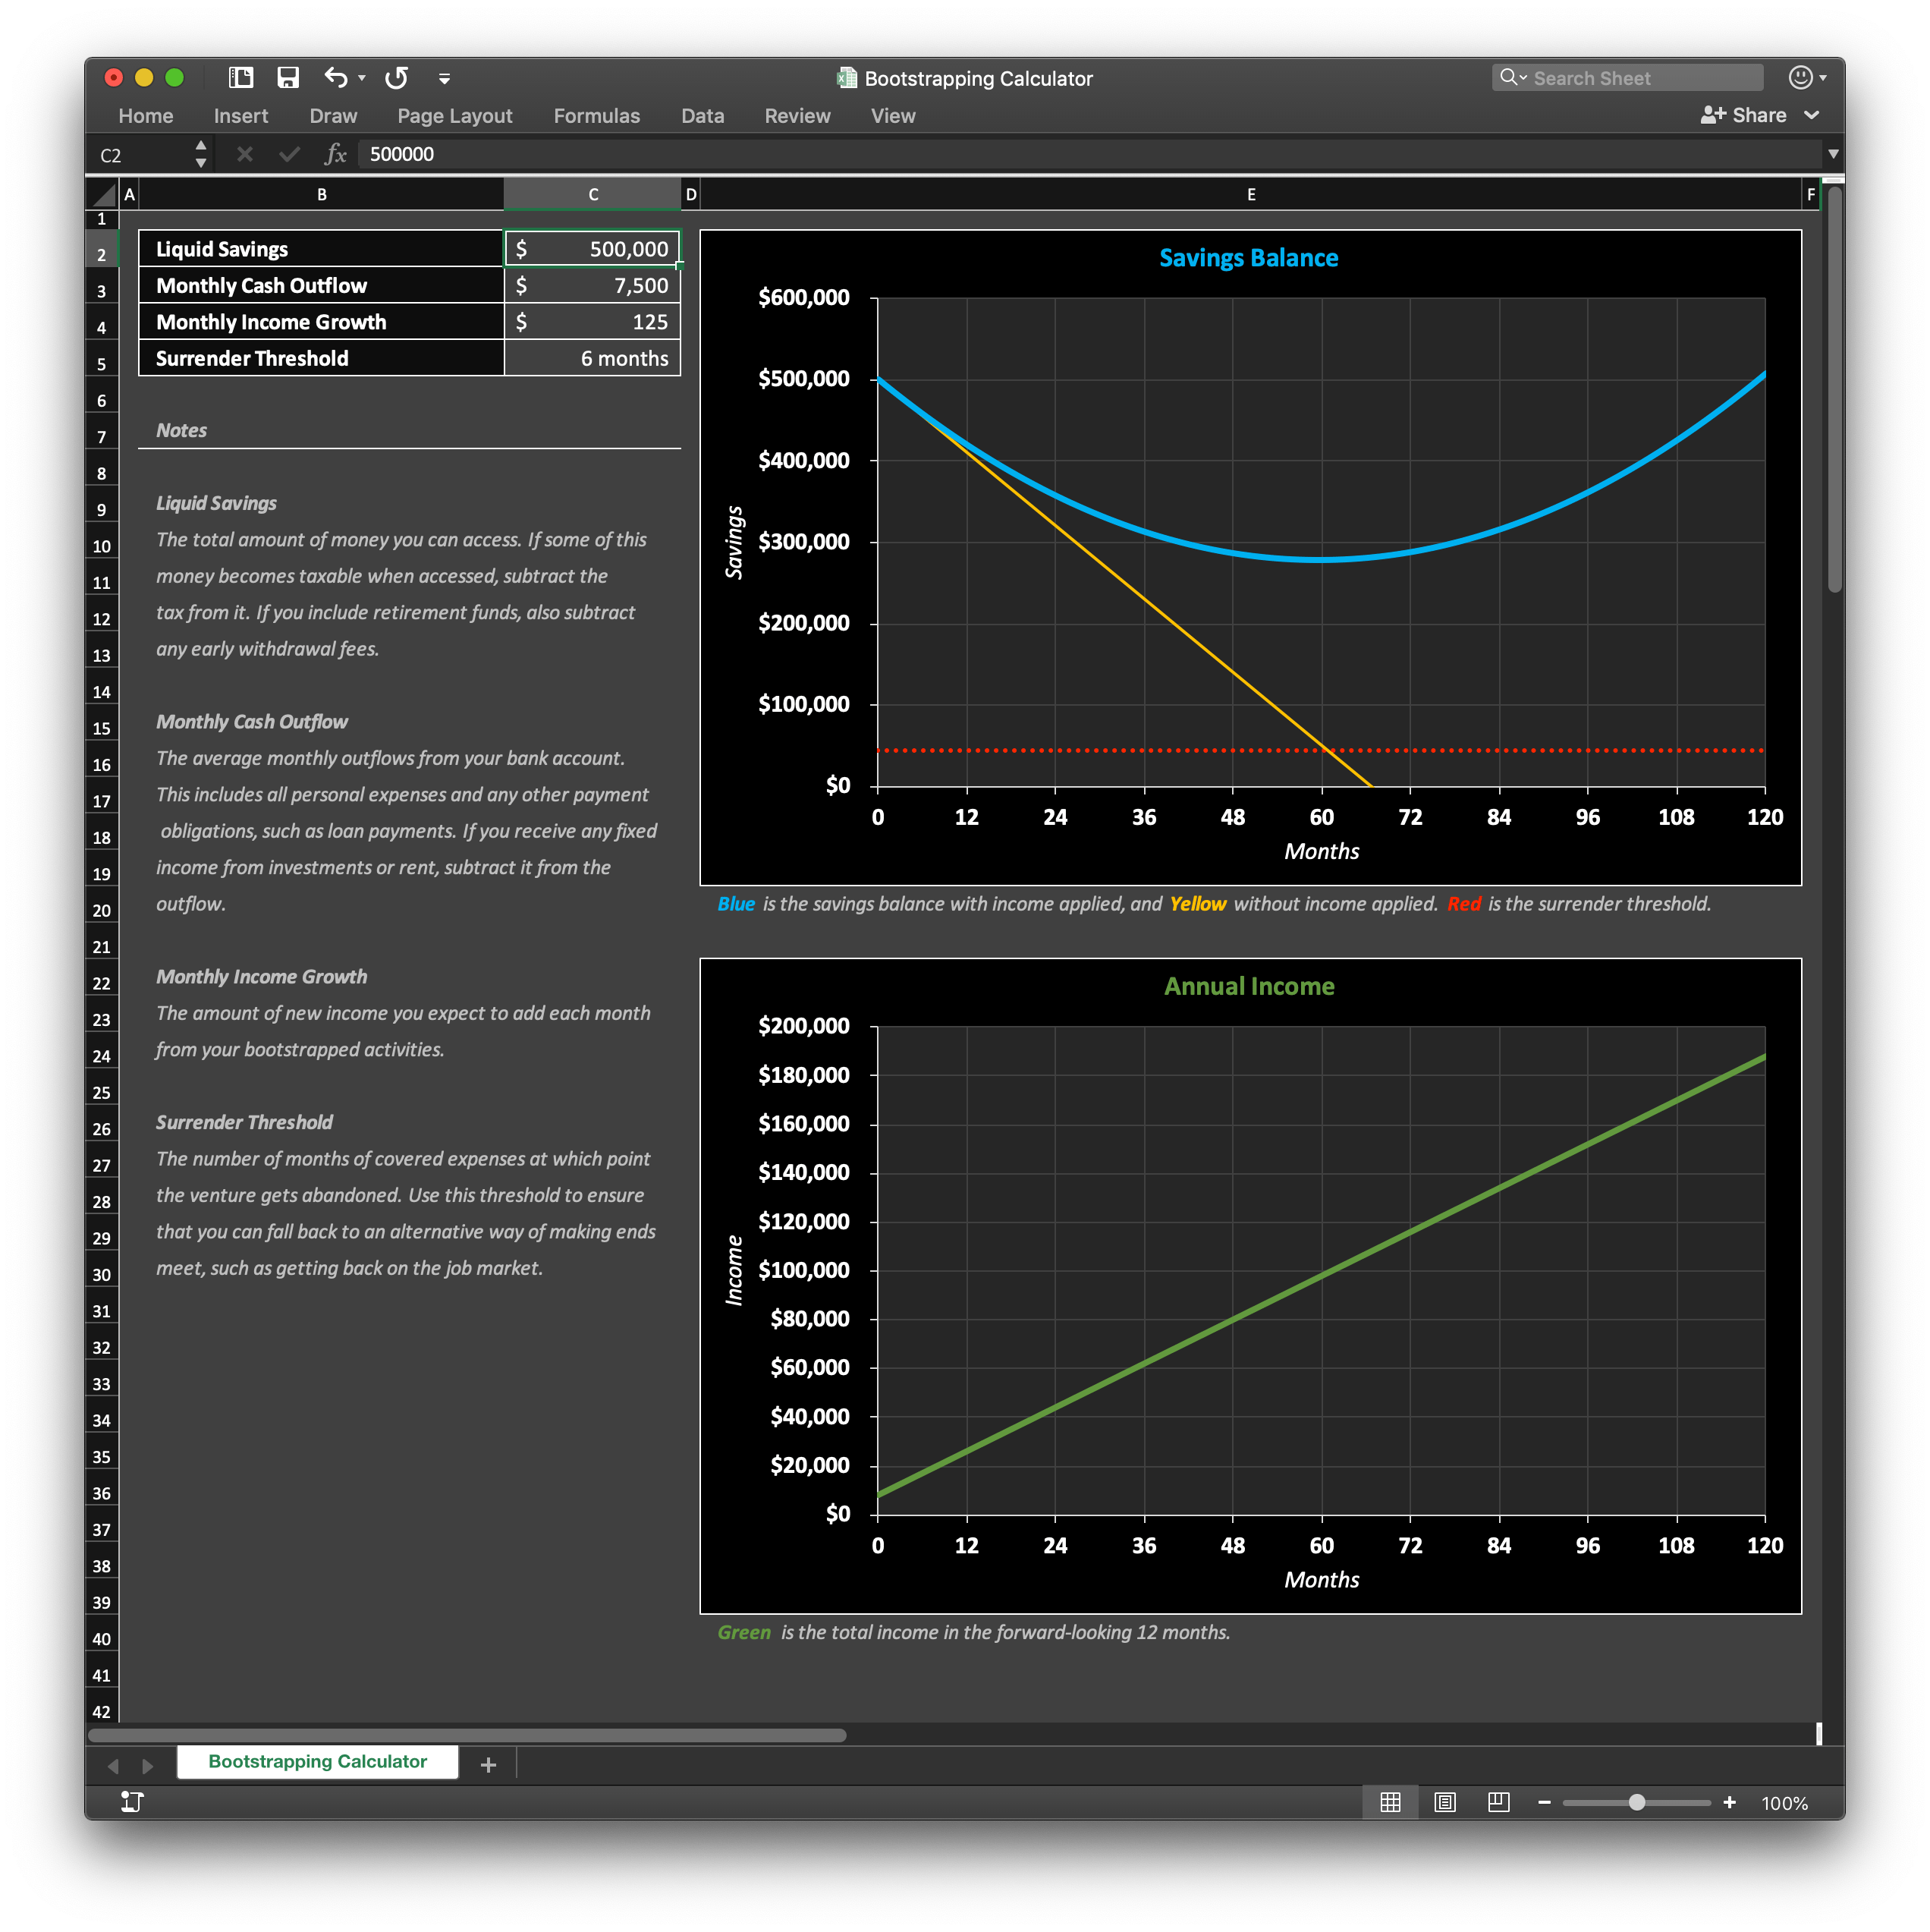
Task: Switch to Page Layout view in status bar
Action: tap(1445, 1802)
